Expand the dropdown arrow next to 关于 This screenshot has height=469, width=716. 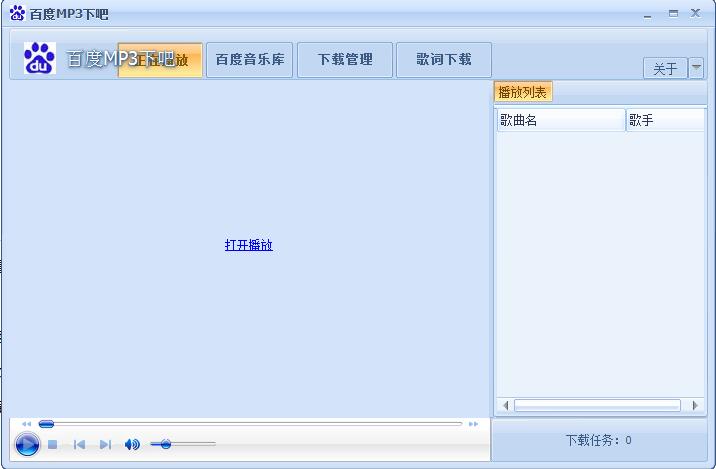[x=696, y=69]
